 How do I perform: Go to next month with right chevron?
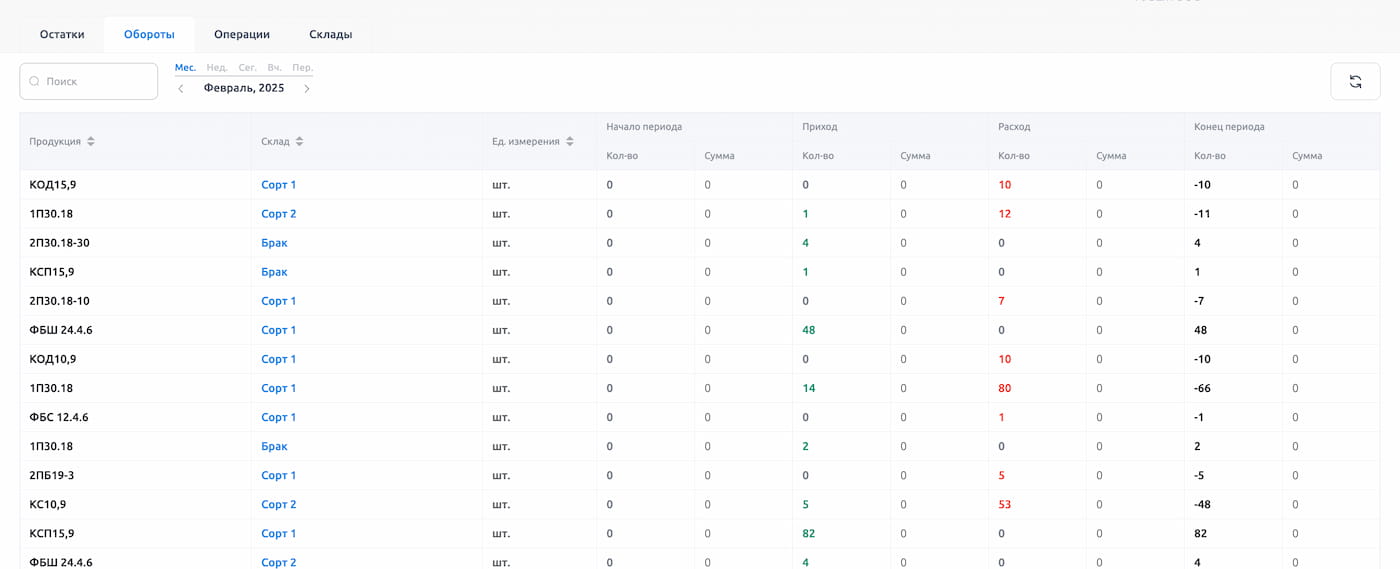pyautogui.click(x=307, y=89)
